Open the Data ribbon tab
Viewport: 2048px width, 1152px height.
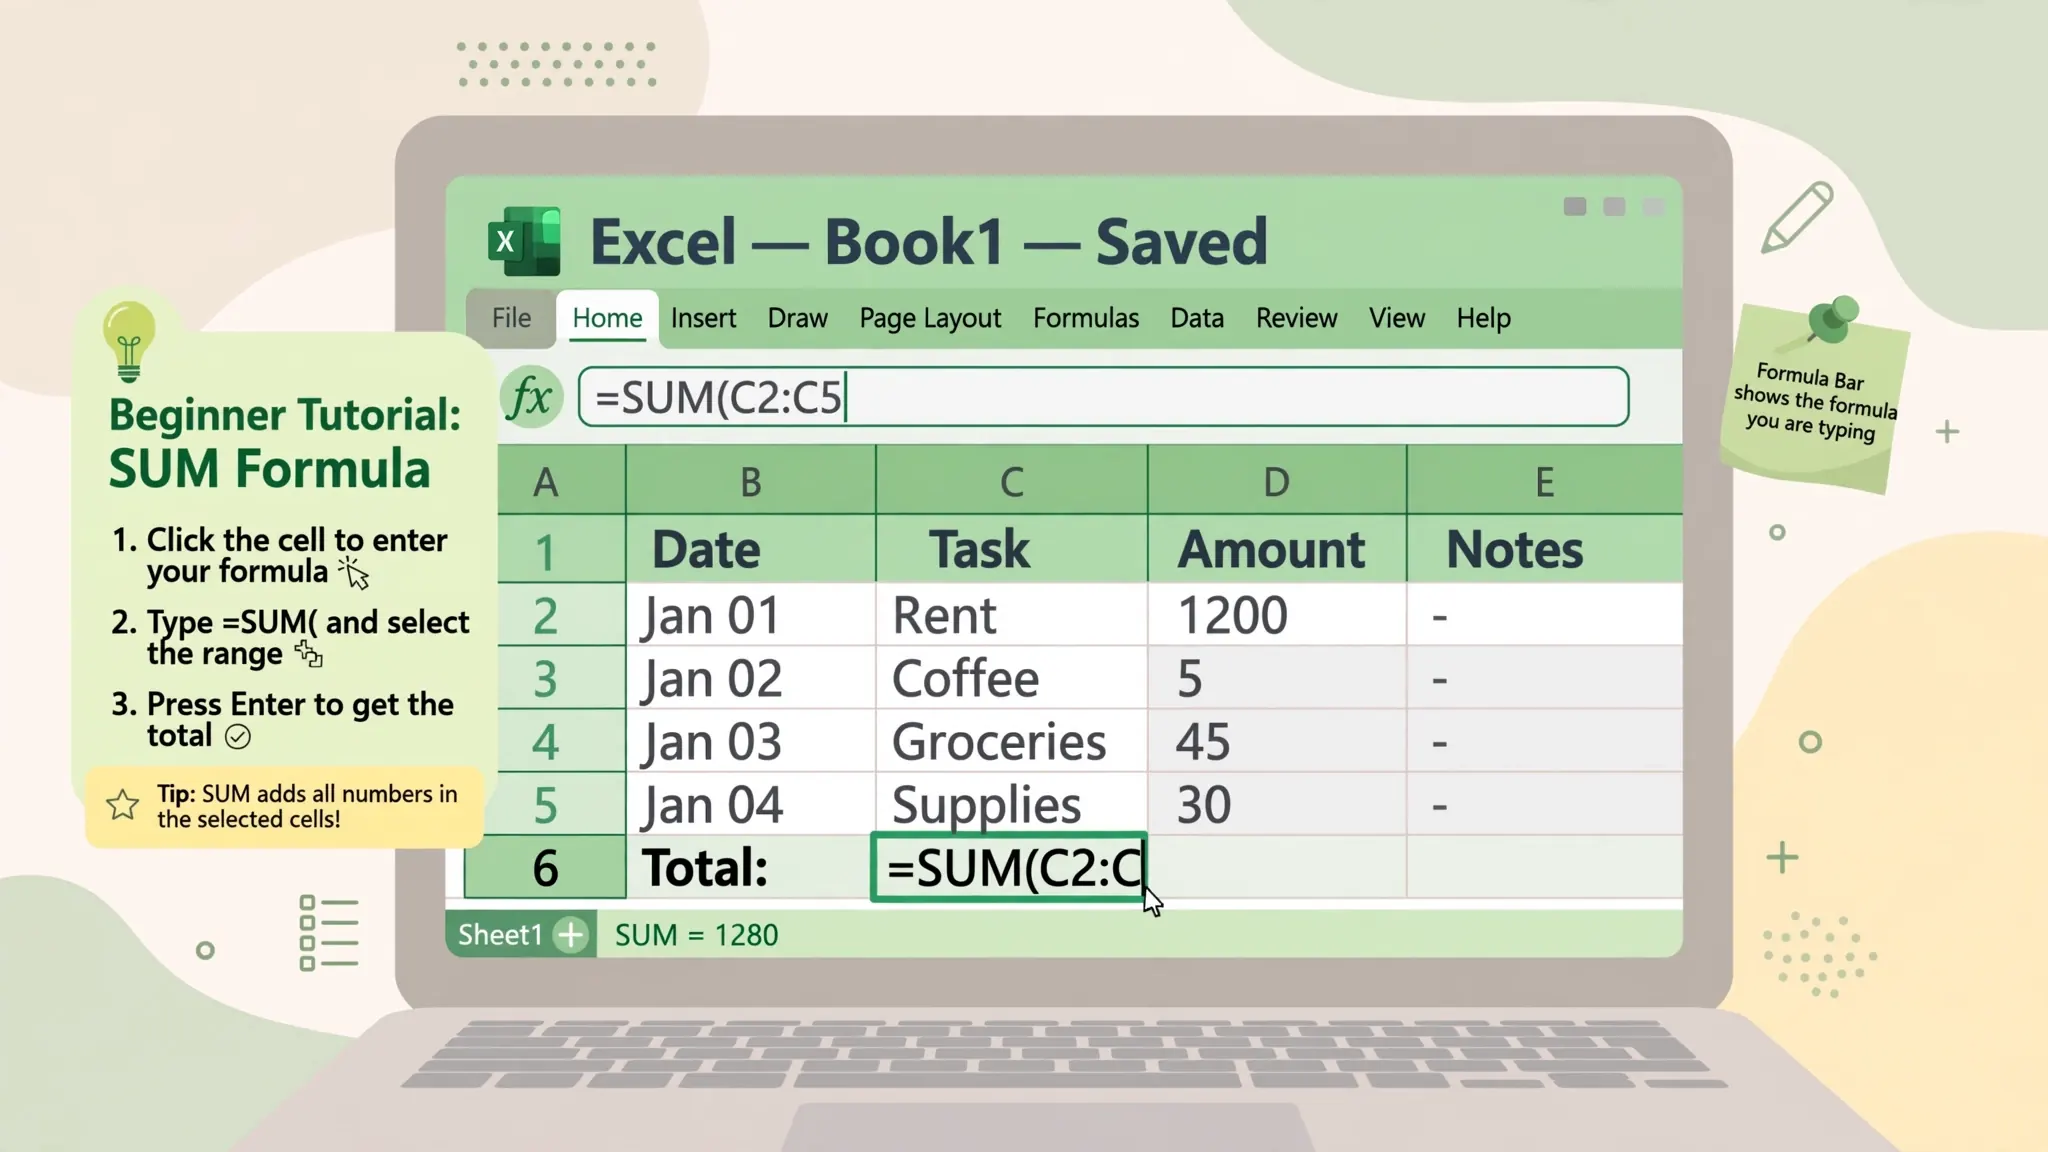point(1197,318)
